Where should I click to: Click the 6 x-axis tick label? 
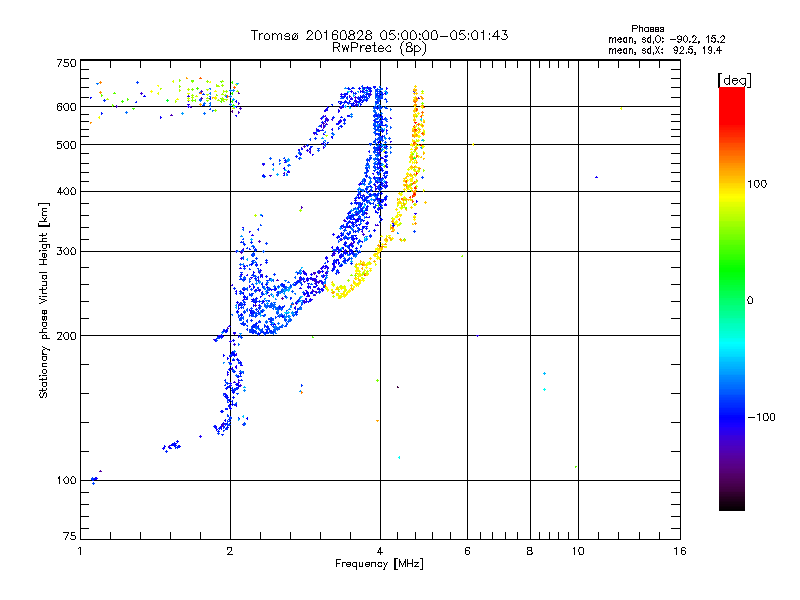(467, 551)
